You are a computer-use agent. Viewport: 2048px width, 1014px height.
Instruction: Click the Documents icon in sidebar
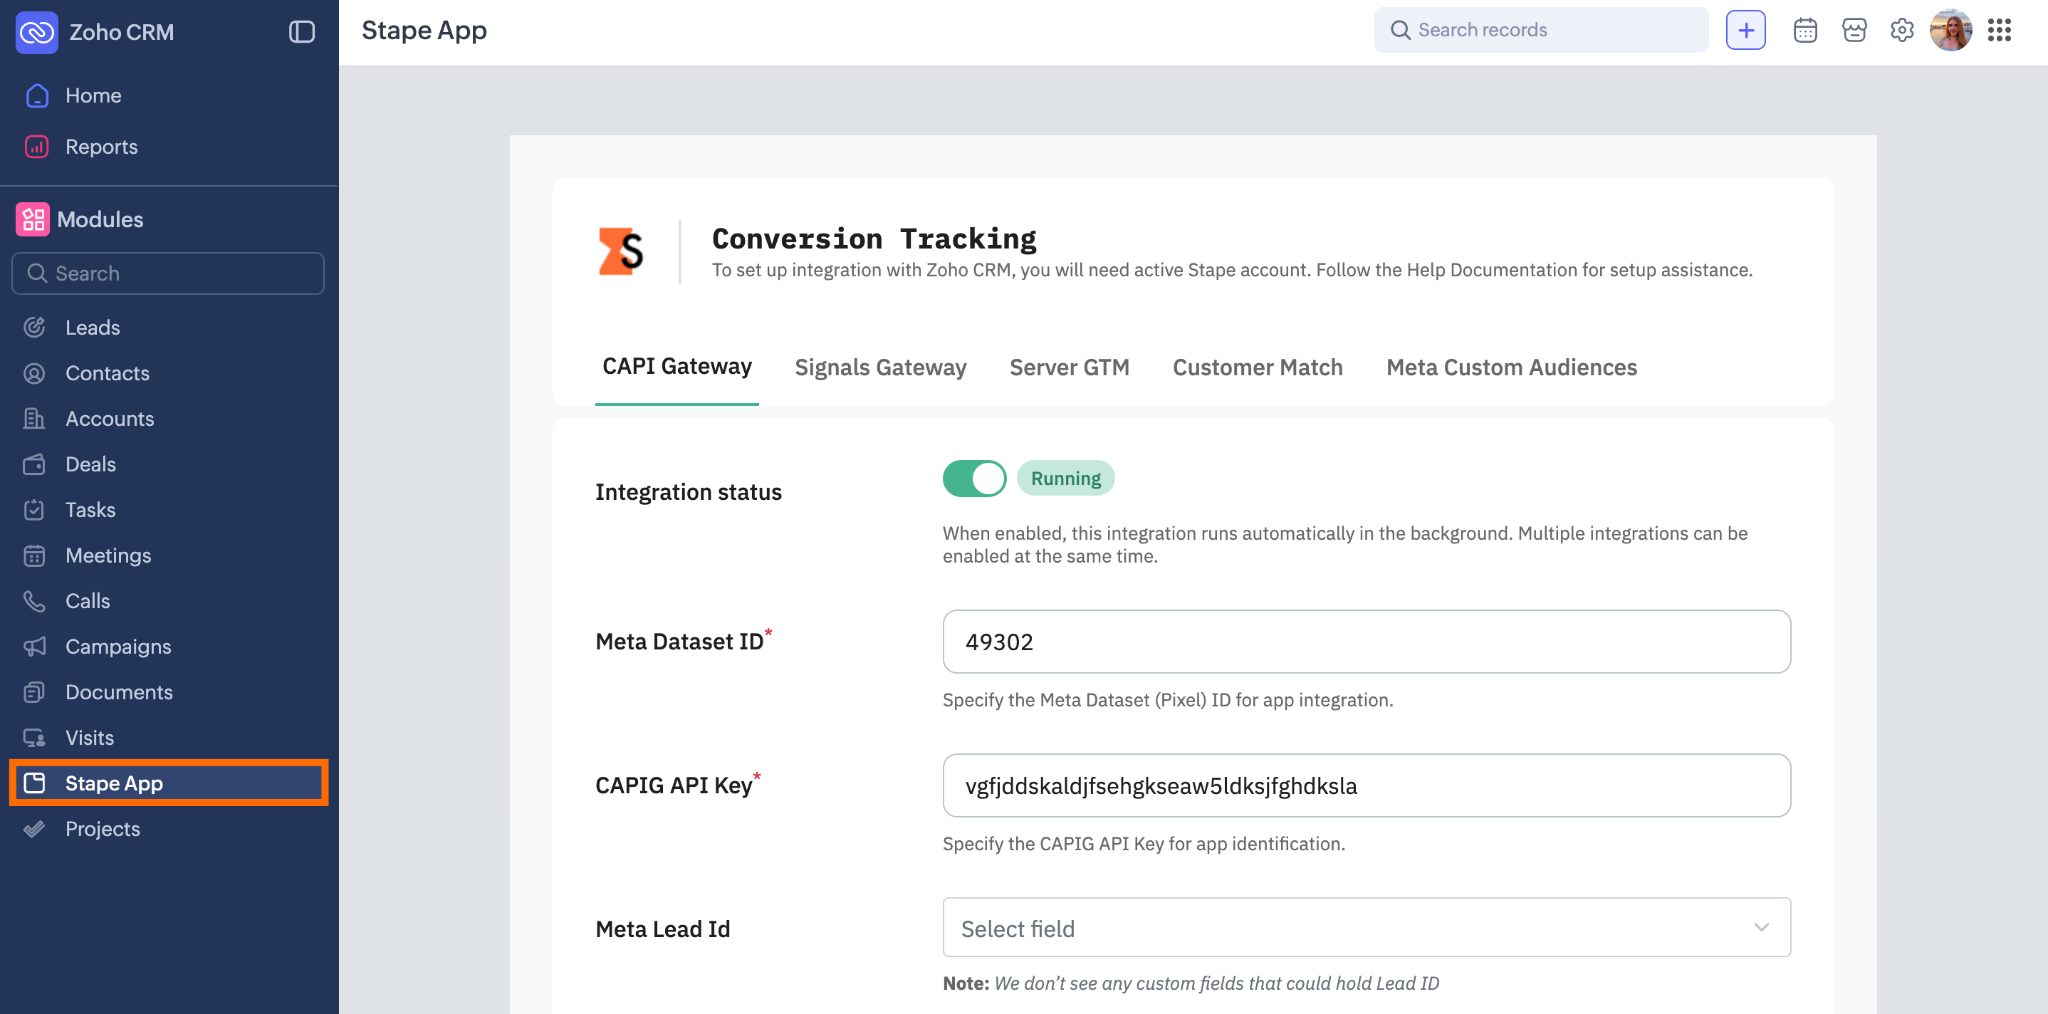pos(35,692)
